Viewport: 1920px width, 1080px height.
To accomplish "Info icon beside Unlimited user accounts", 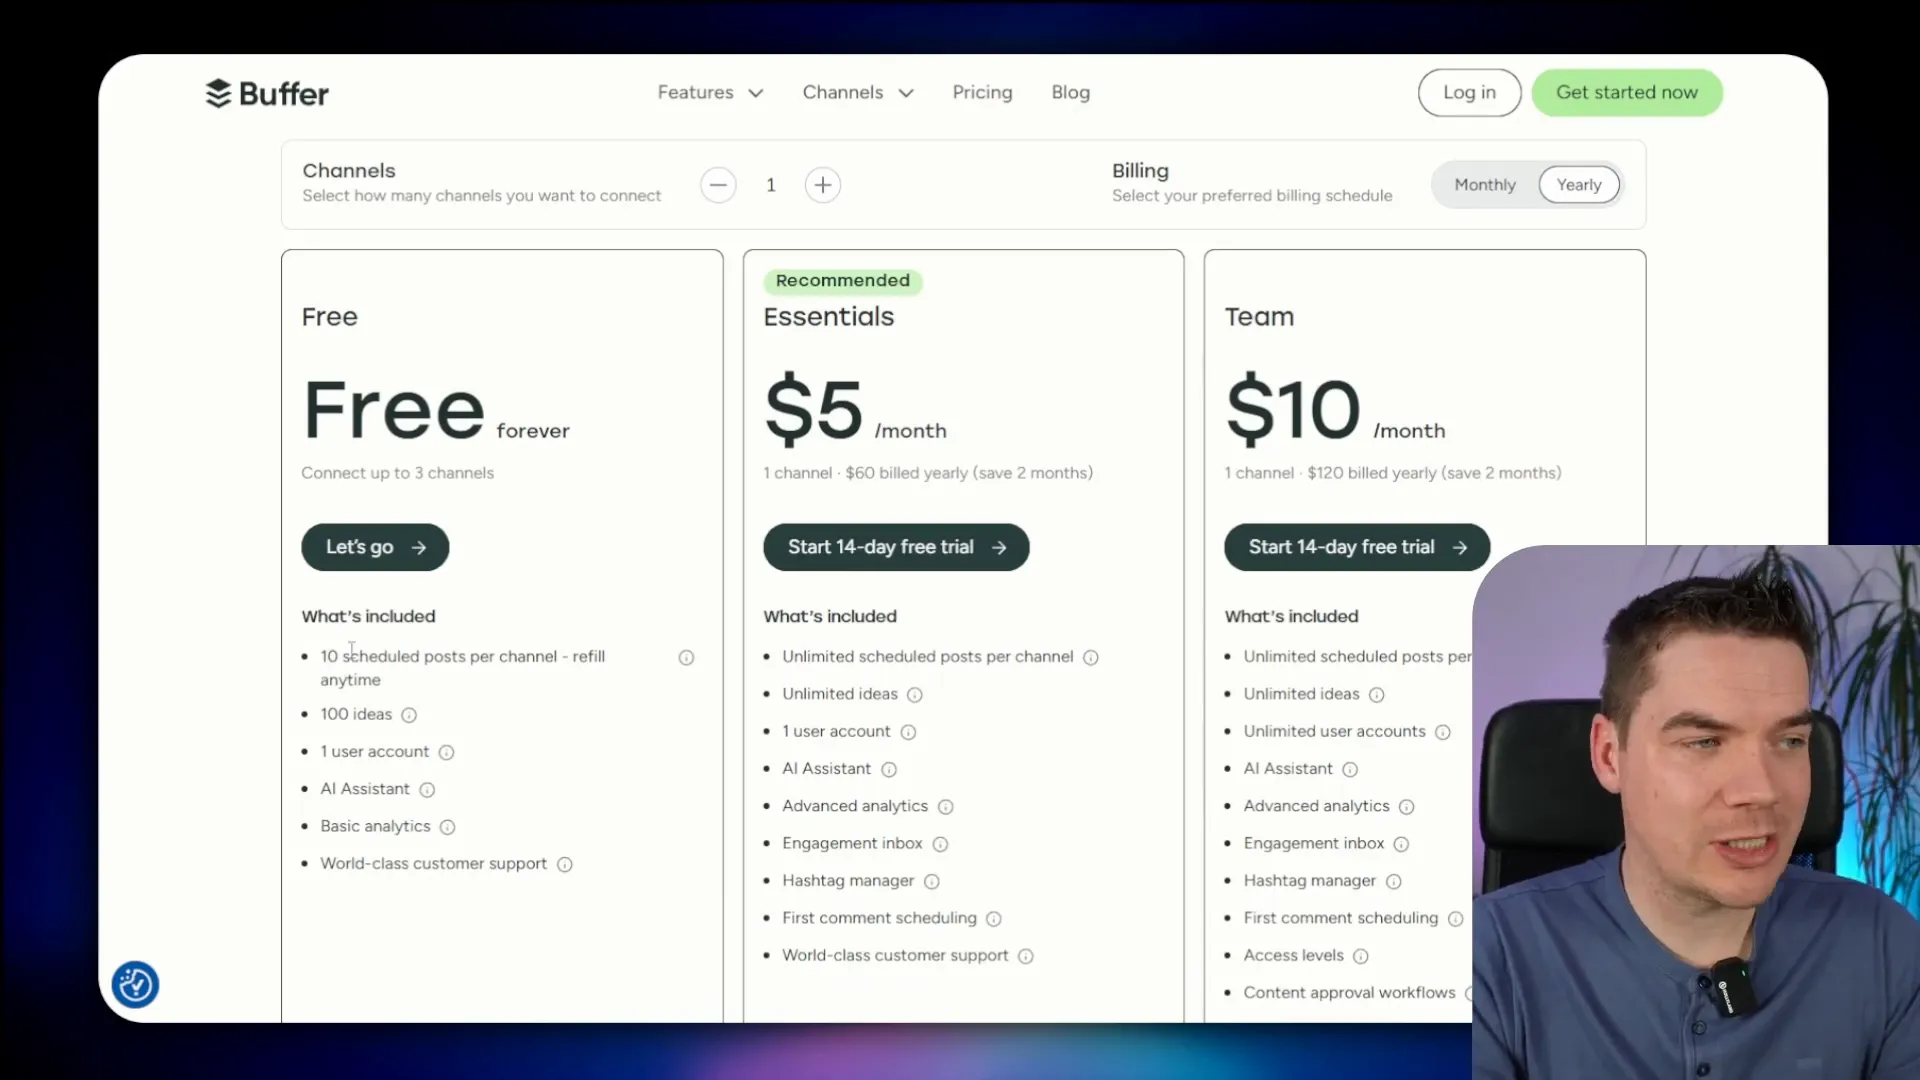I will [1443, 732].
